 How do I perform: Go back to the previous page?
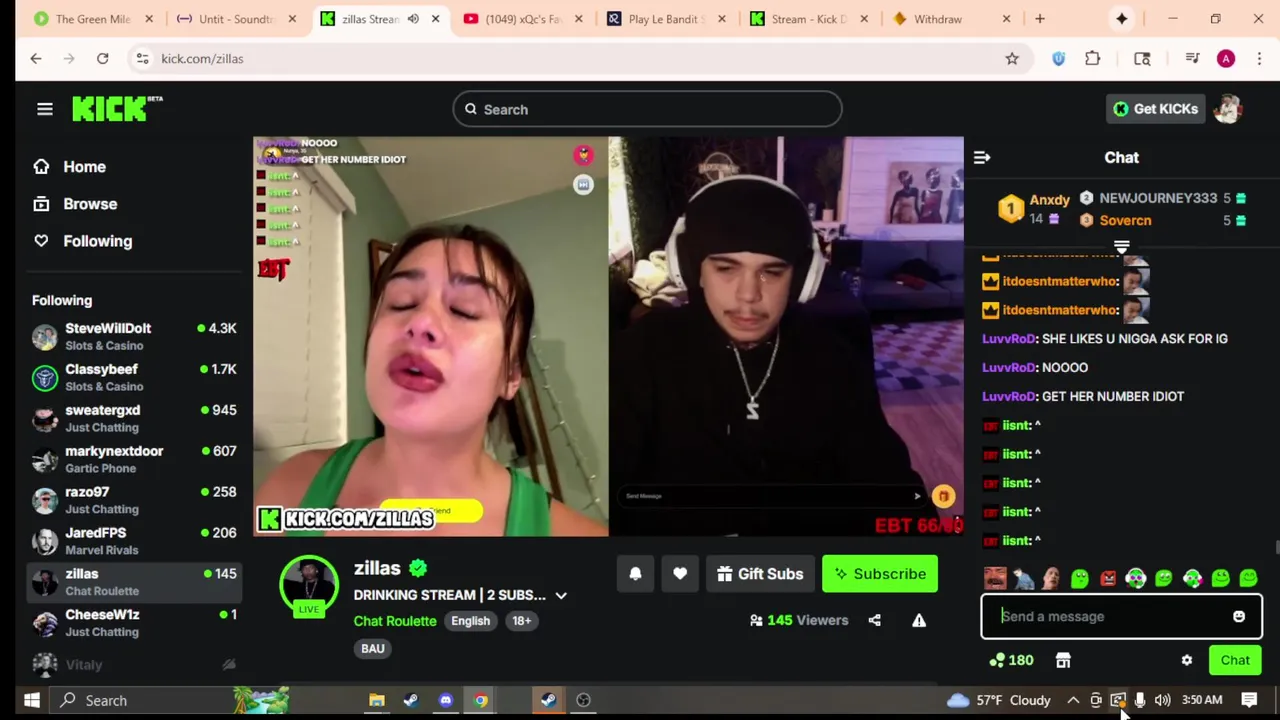pyautogui.click(x=36, y=59)
